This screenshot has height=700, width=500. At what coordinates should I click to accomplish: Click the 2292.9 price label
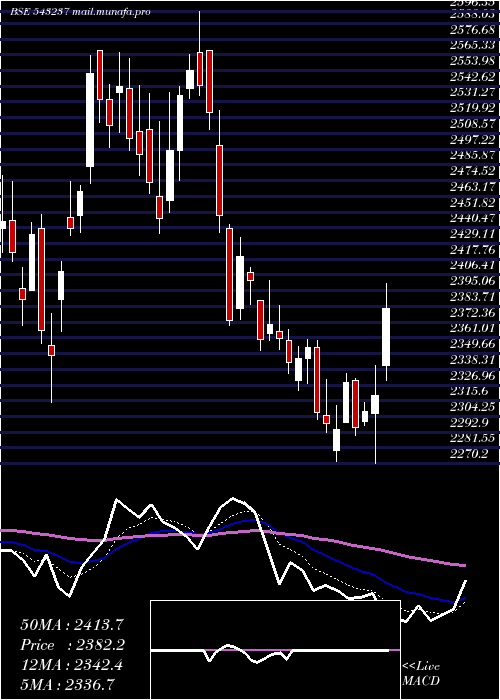[469, 423]
